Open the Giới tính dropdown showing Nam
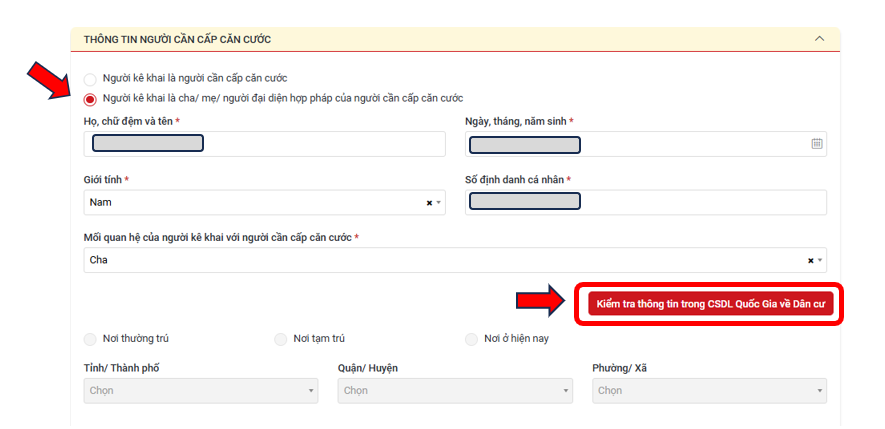Viewport: 885px width, 429px height. [x=264, y=203]
